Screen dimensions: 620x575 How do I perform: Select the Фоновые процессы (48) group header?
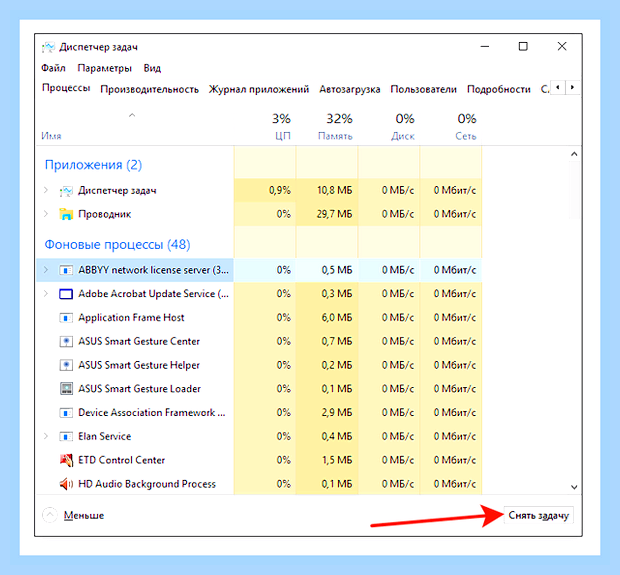tap(117, 244)
